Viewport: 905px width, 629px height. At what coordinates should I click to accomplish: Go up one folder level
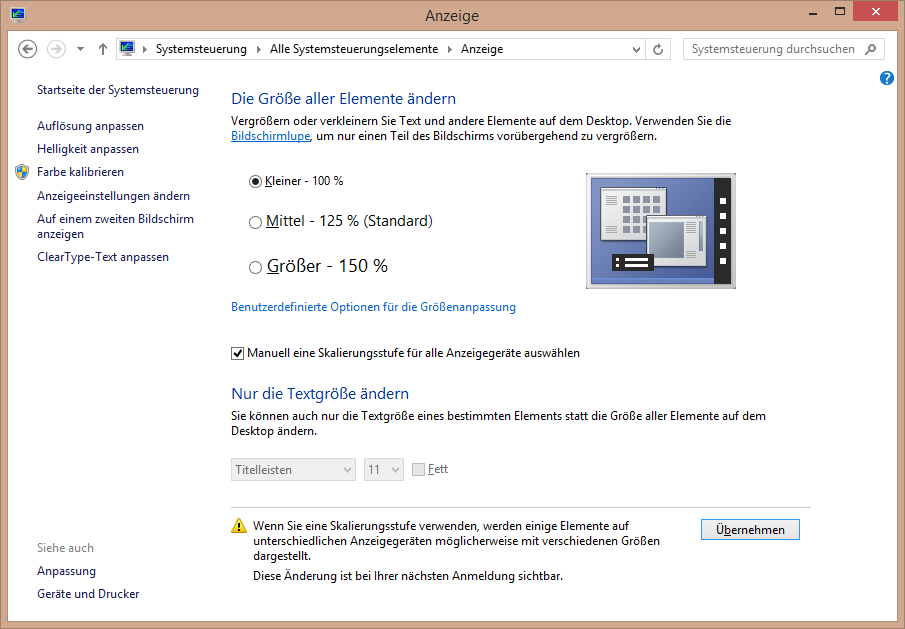[x=103, y=49]
